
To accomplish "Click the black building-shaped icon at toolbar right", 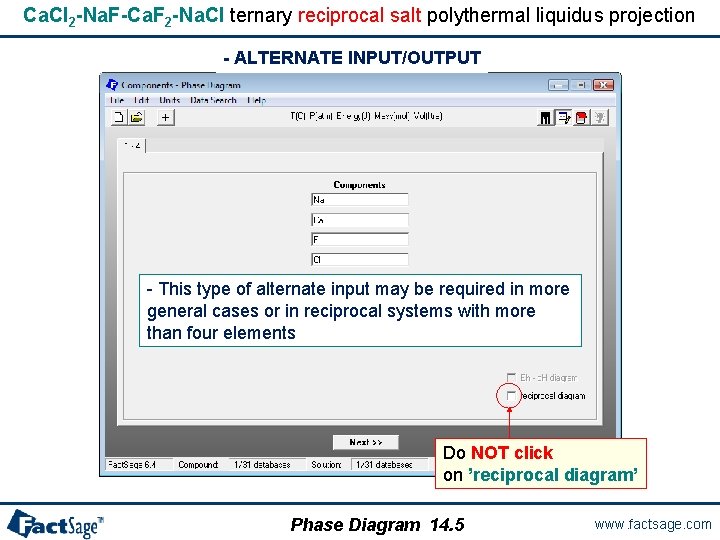I will point(545,118).
